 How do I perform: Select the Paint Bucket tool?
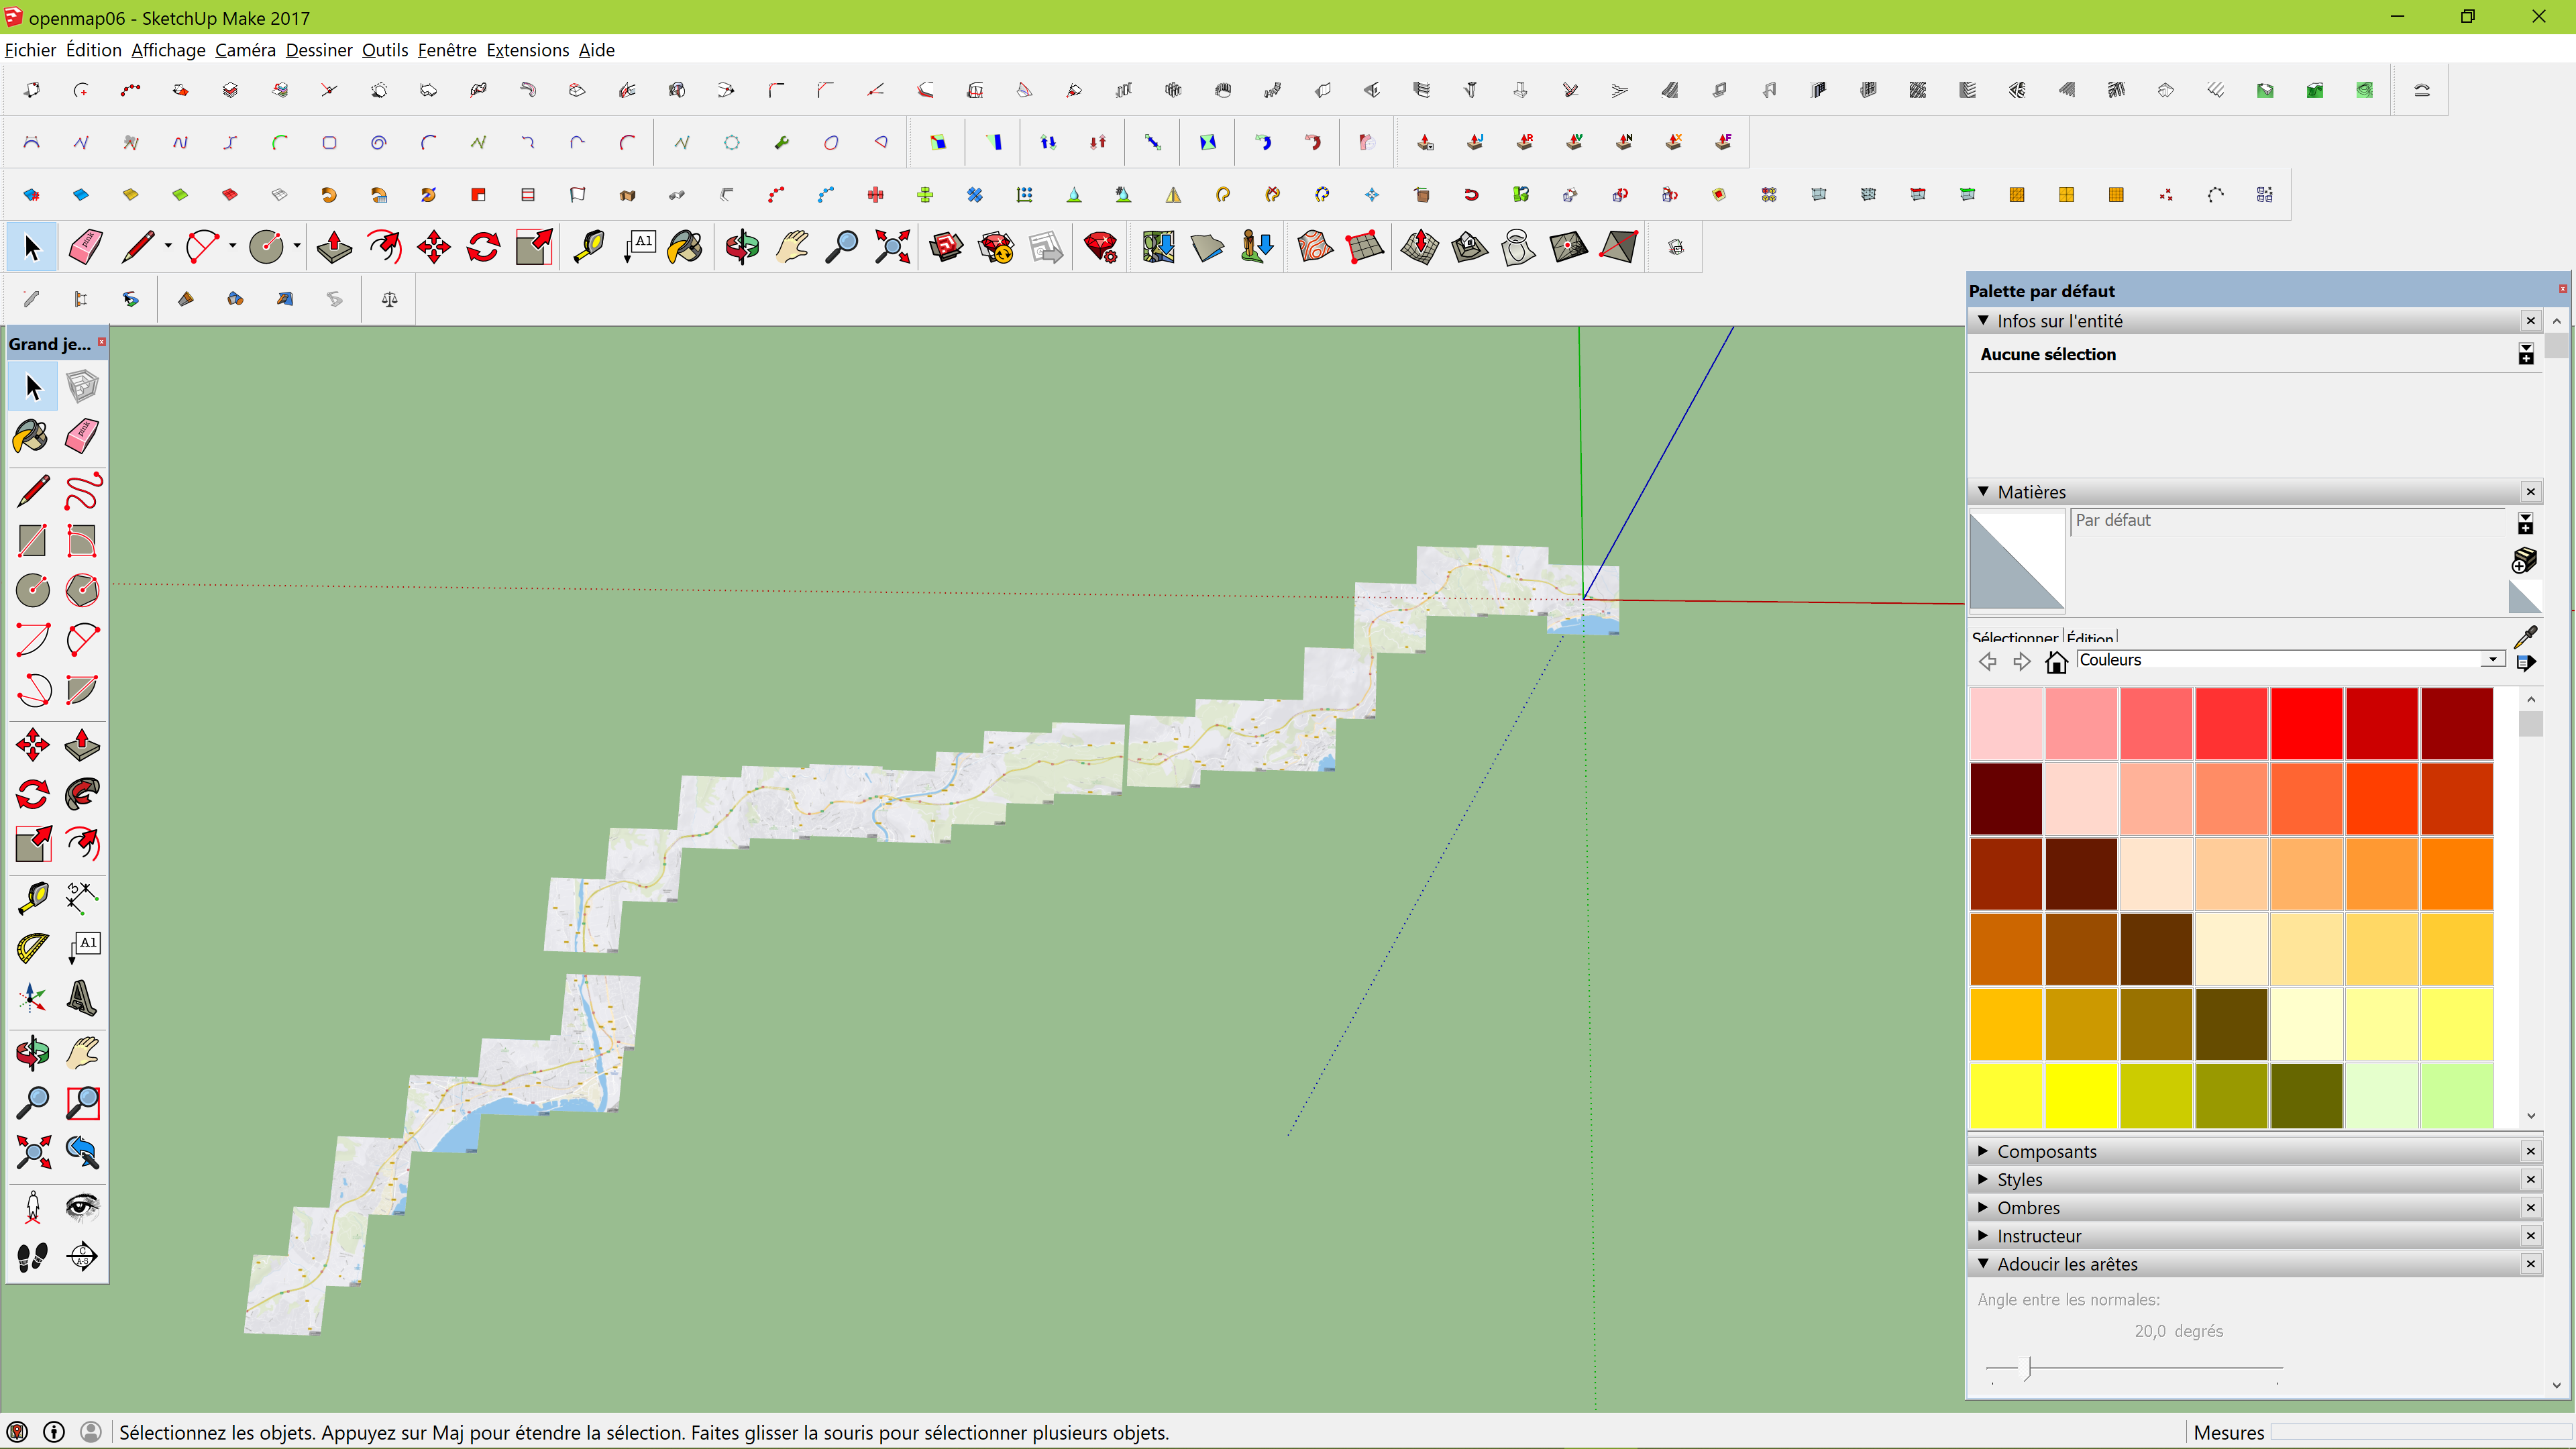coord(685,247)
